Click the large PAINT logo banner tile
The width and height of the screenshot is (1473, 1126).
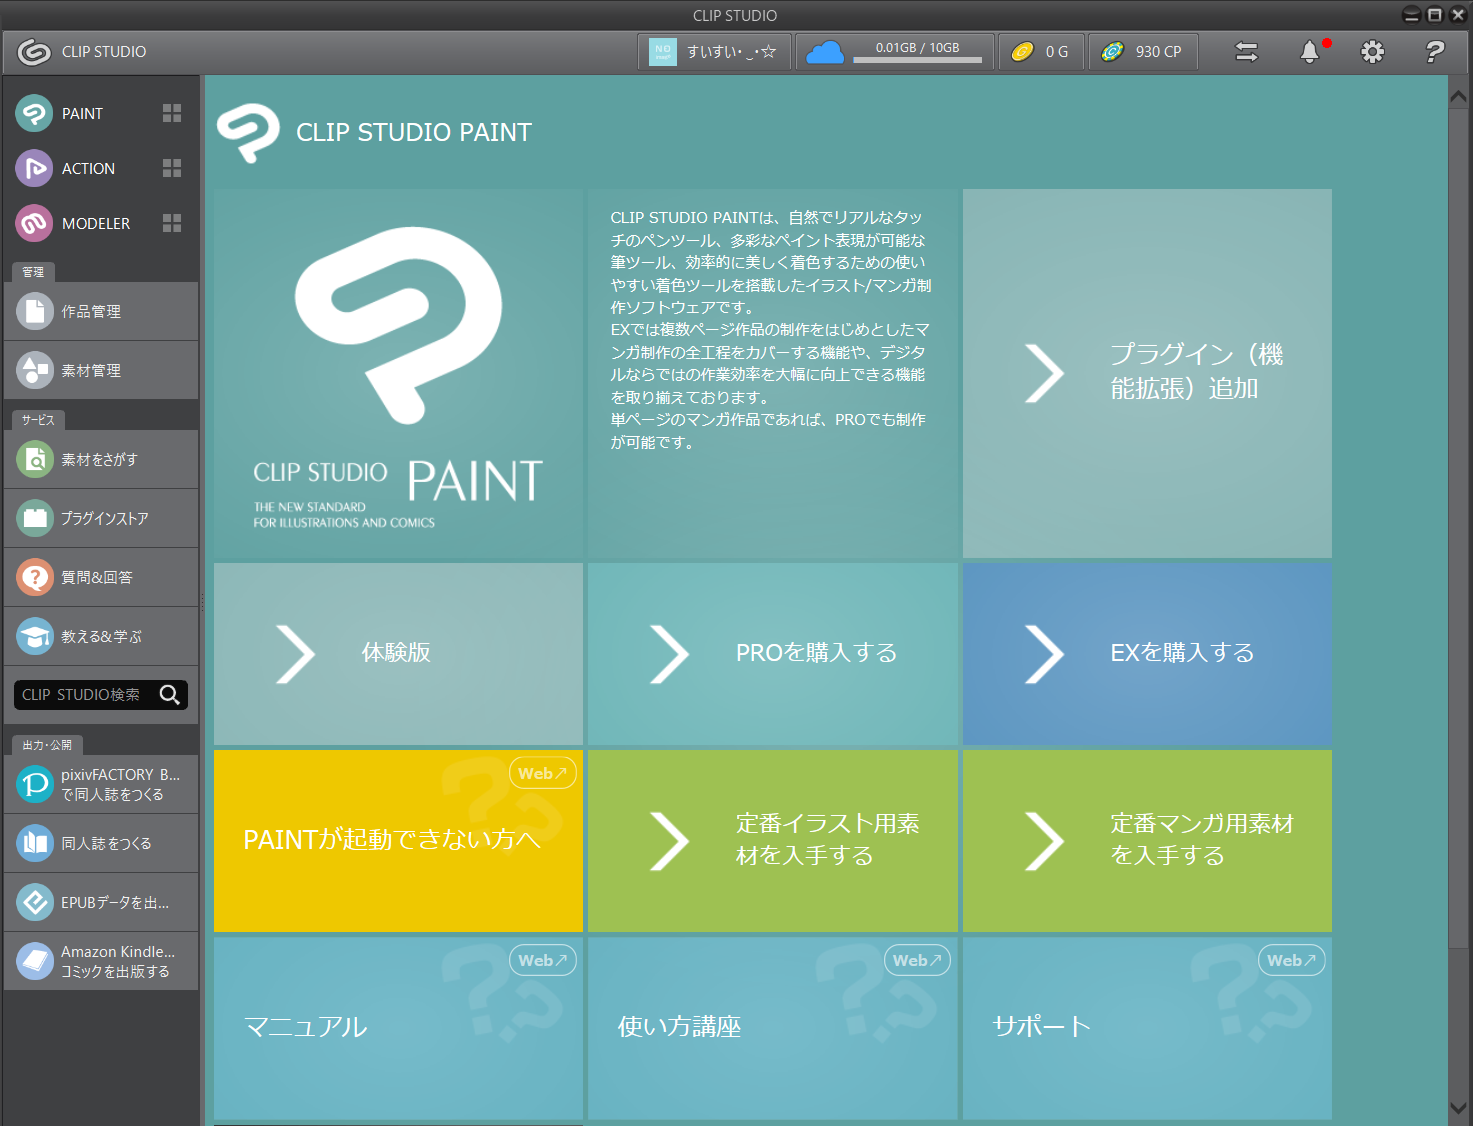pyautogui.click(x=398, y=374)
